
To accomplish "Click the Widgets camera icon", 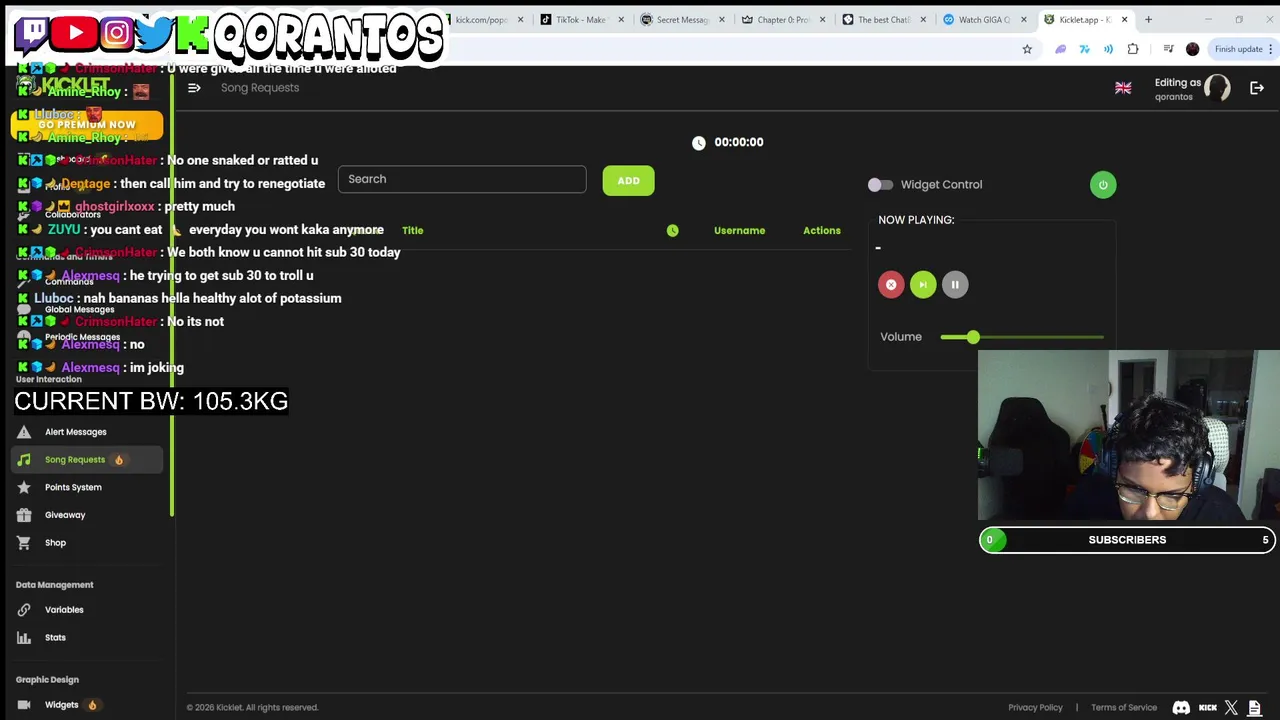I will pos(24,705).
